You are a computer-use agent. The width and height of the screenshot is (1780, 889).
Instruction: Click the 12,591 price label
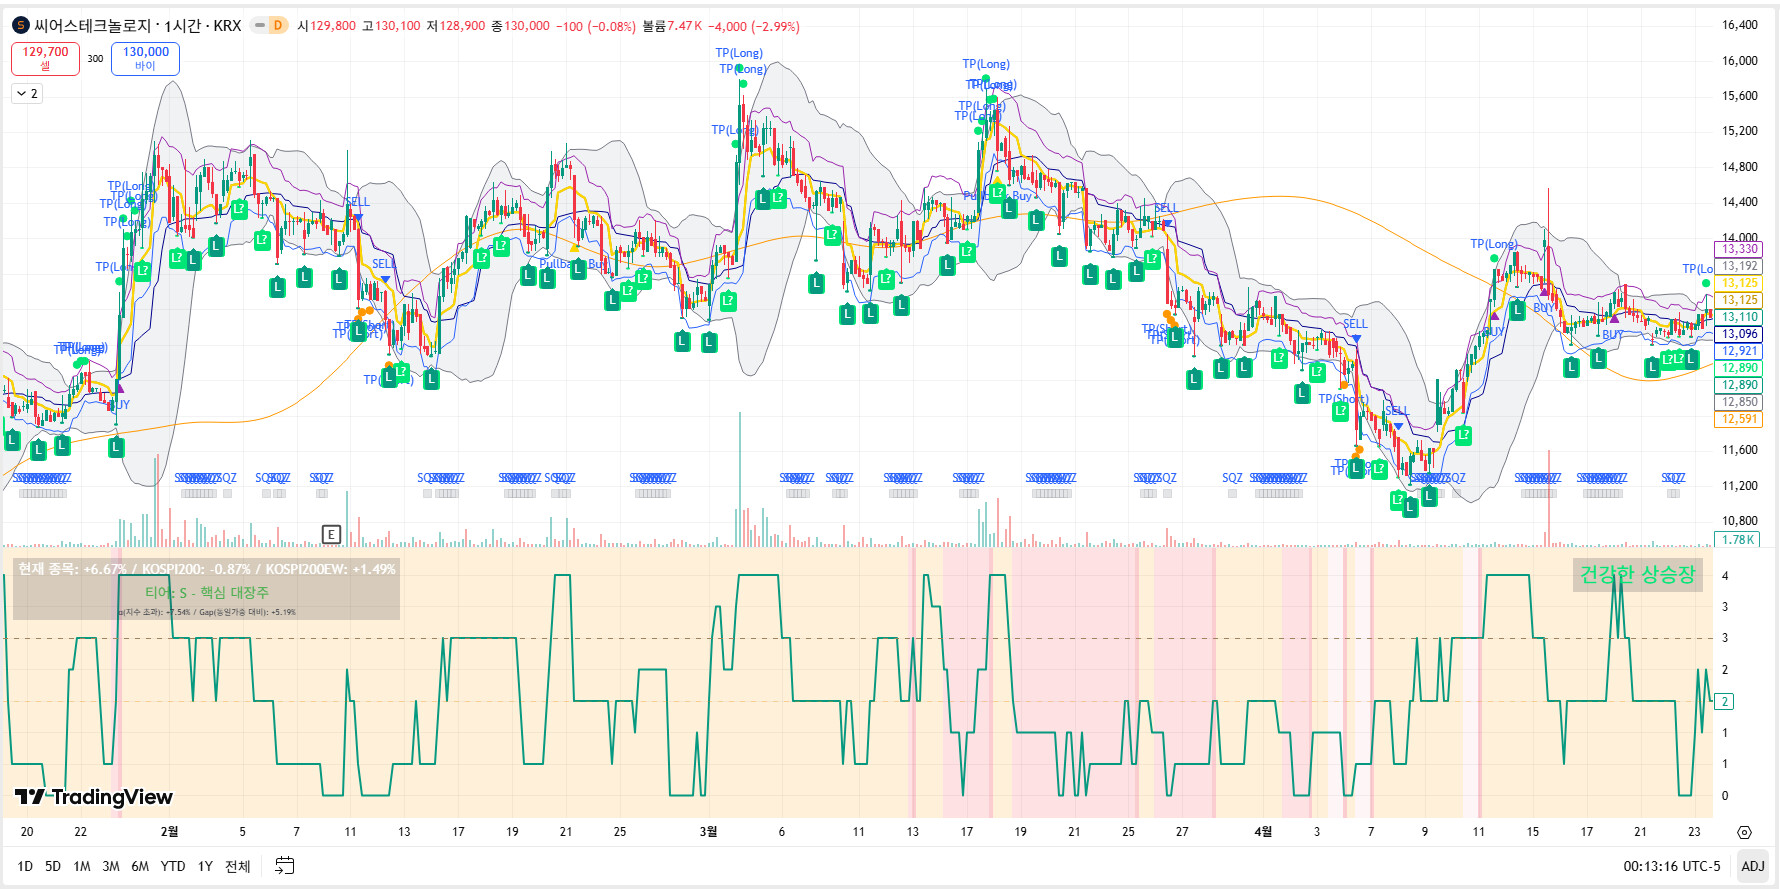[x=1739, y=419]
